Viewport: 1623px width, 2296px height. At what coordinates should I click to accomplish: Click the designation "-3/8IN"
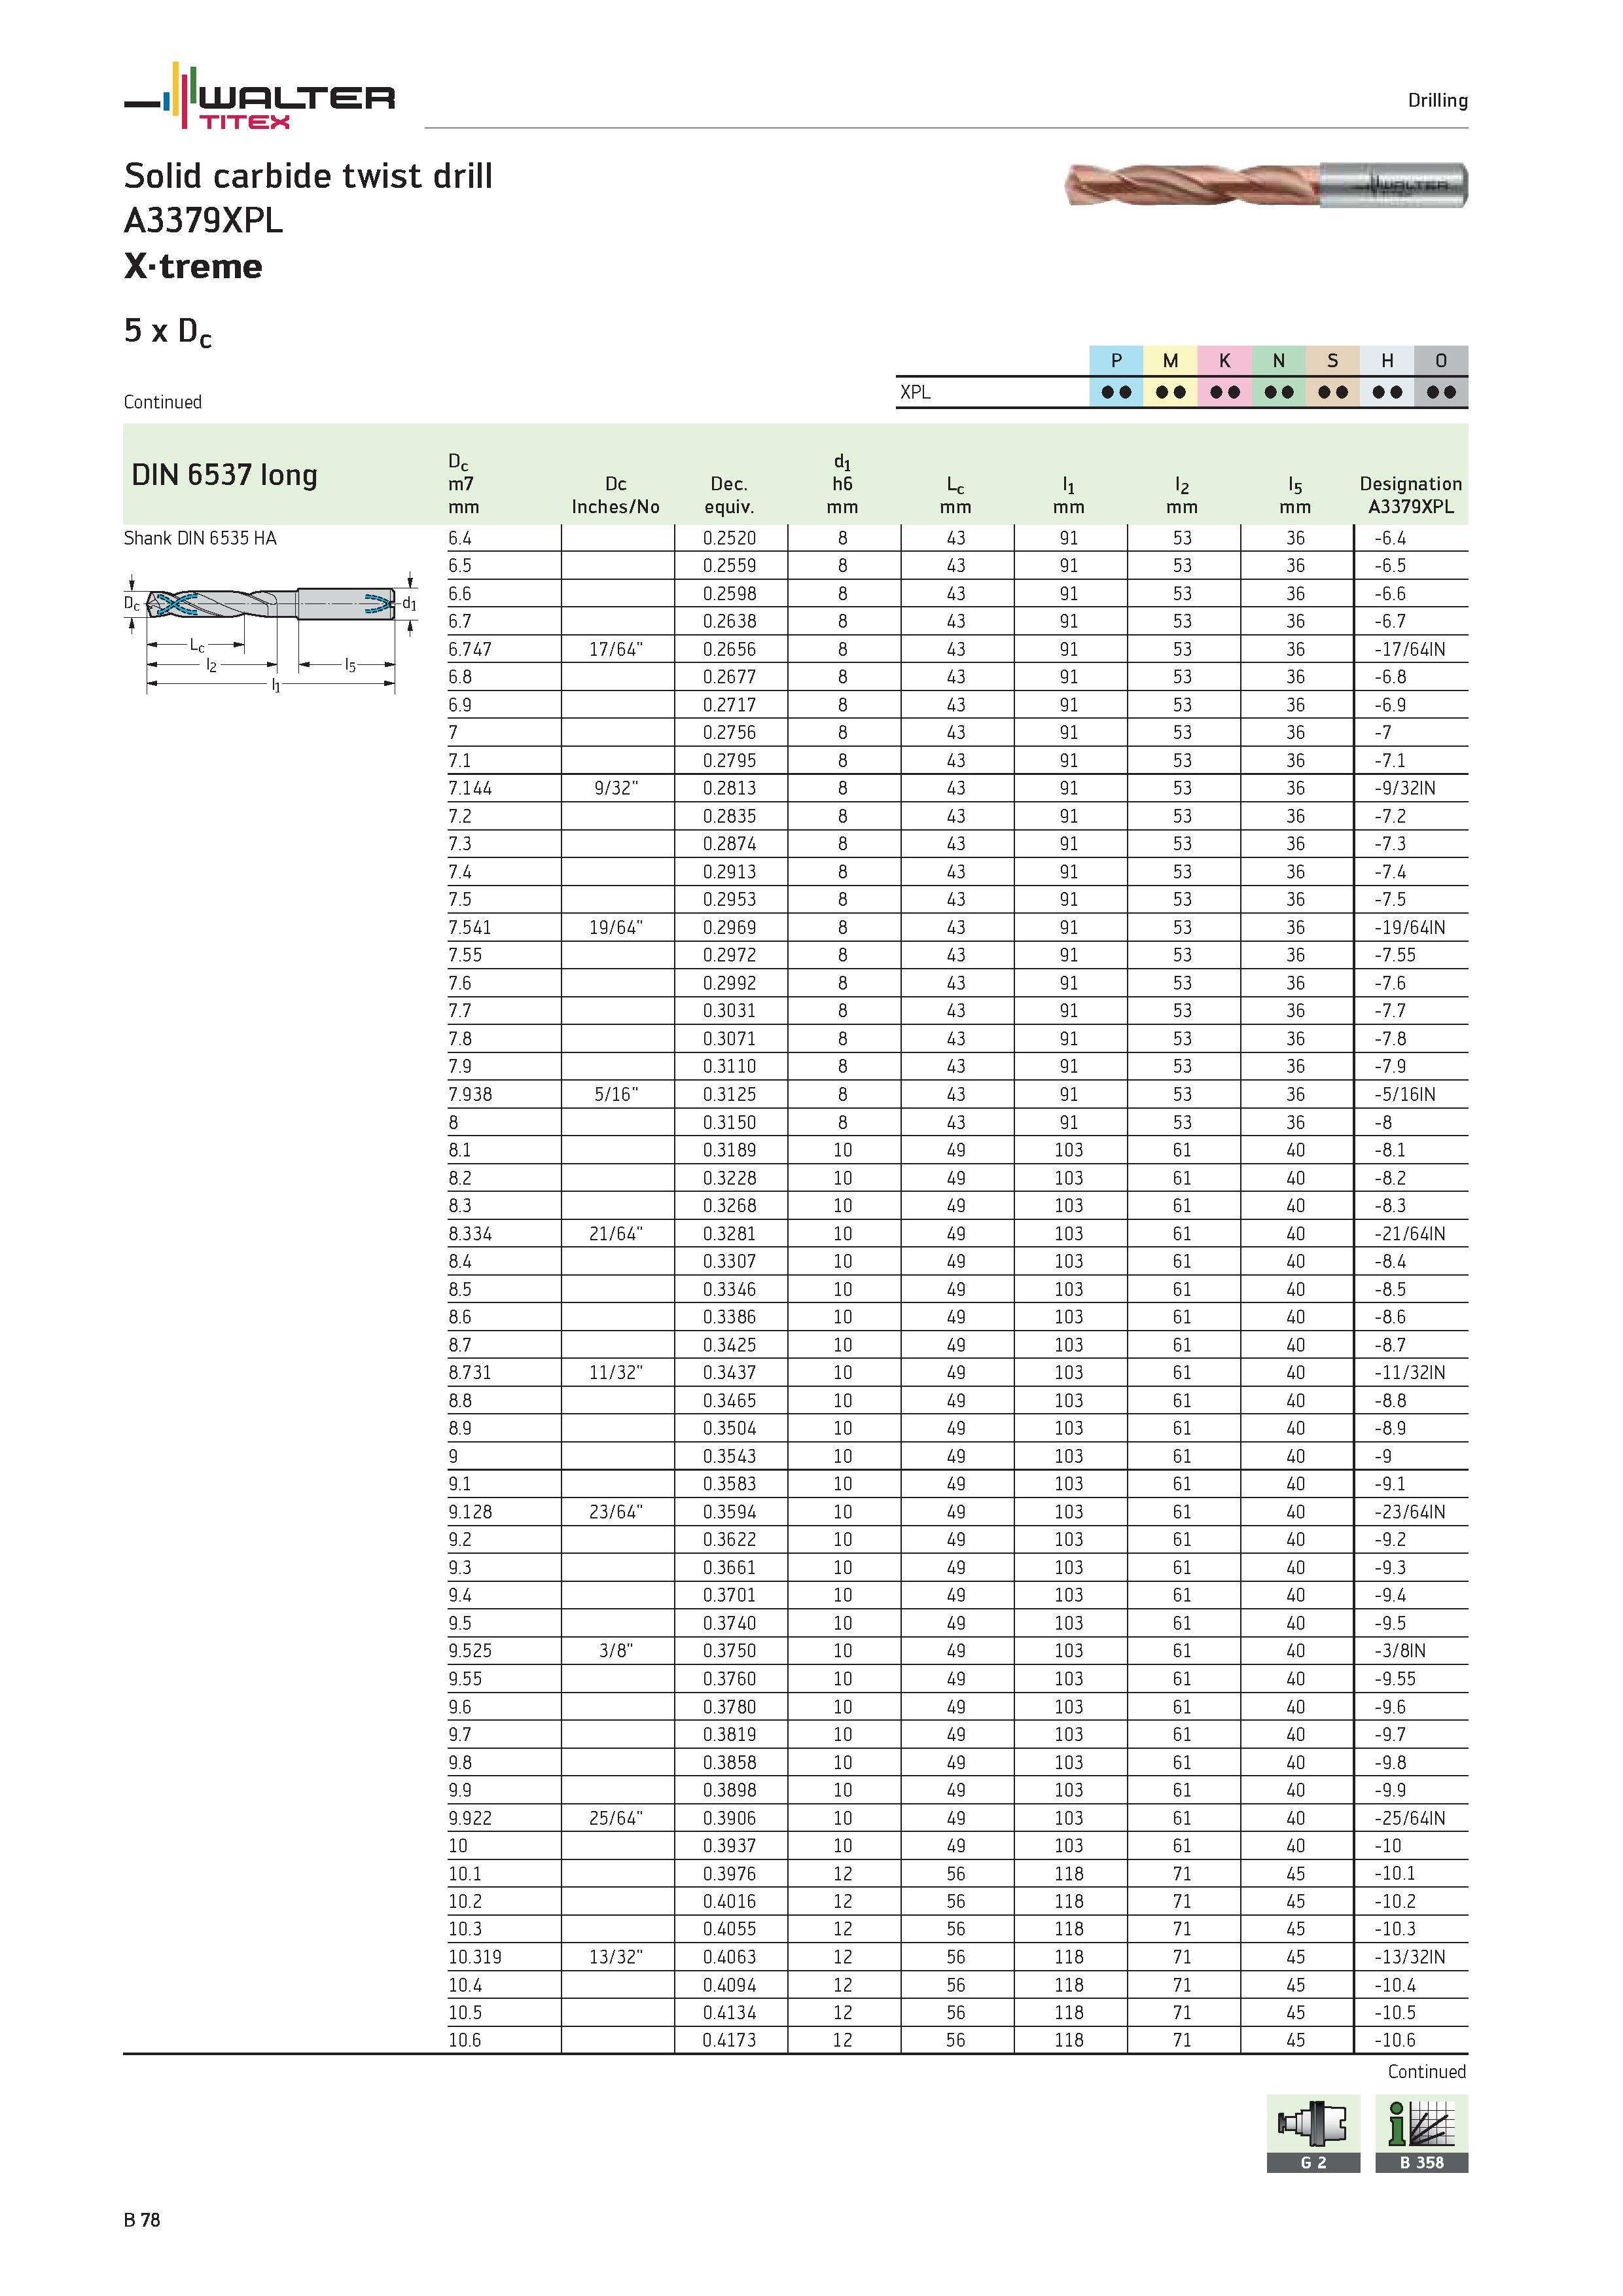coord(1400,1651)
